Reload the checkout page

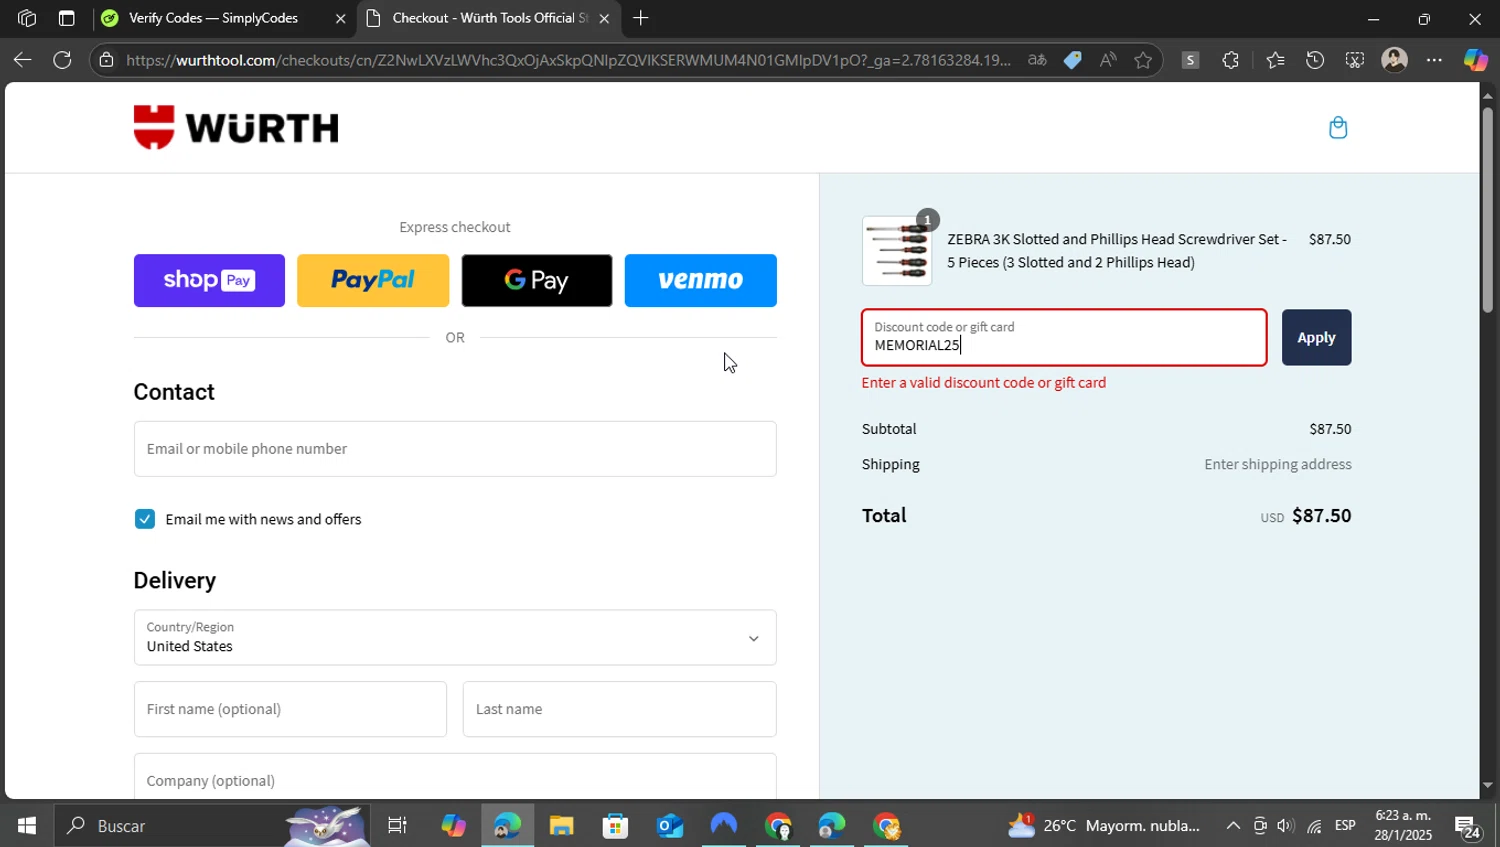pos(62,60)
